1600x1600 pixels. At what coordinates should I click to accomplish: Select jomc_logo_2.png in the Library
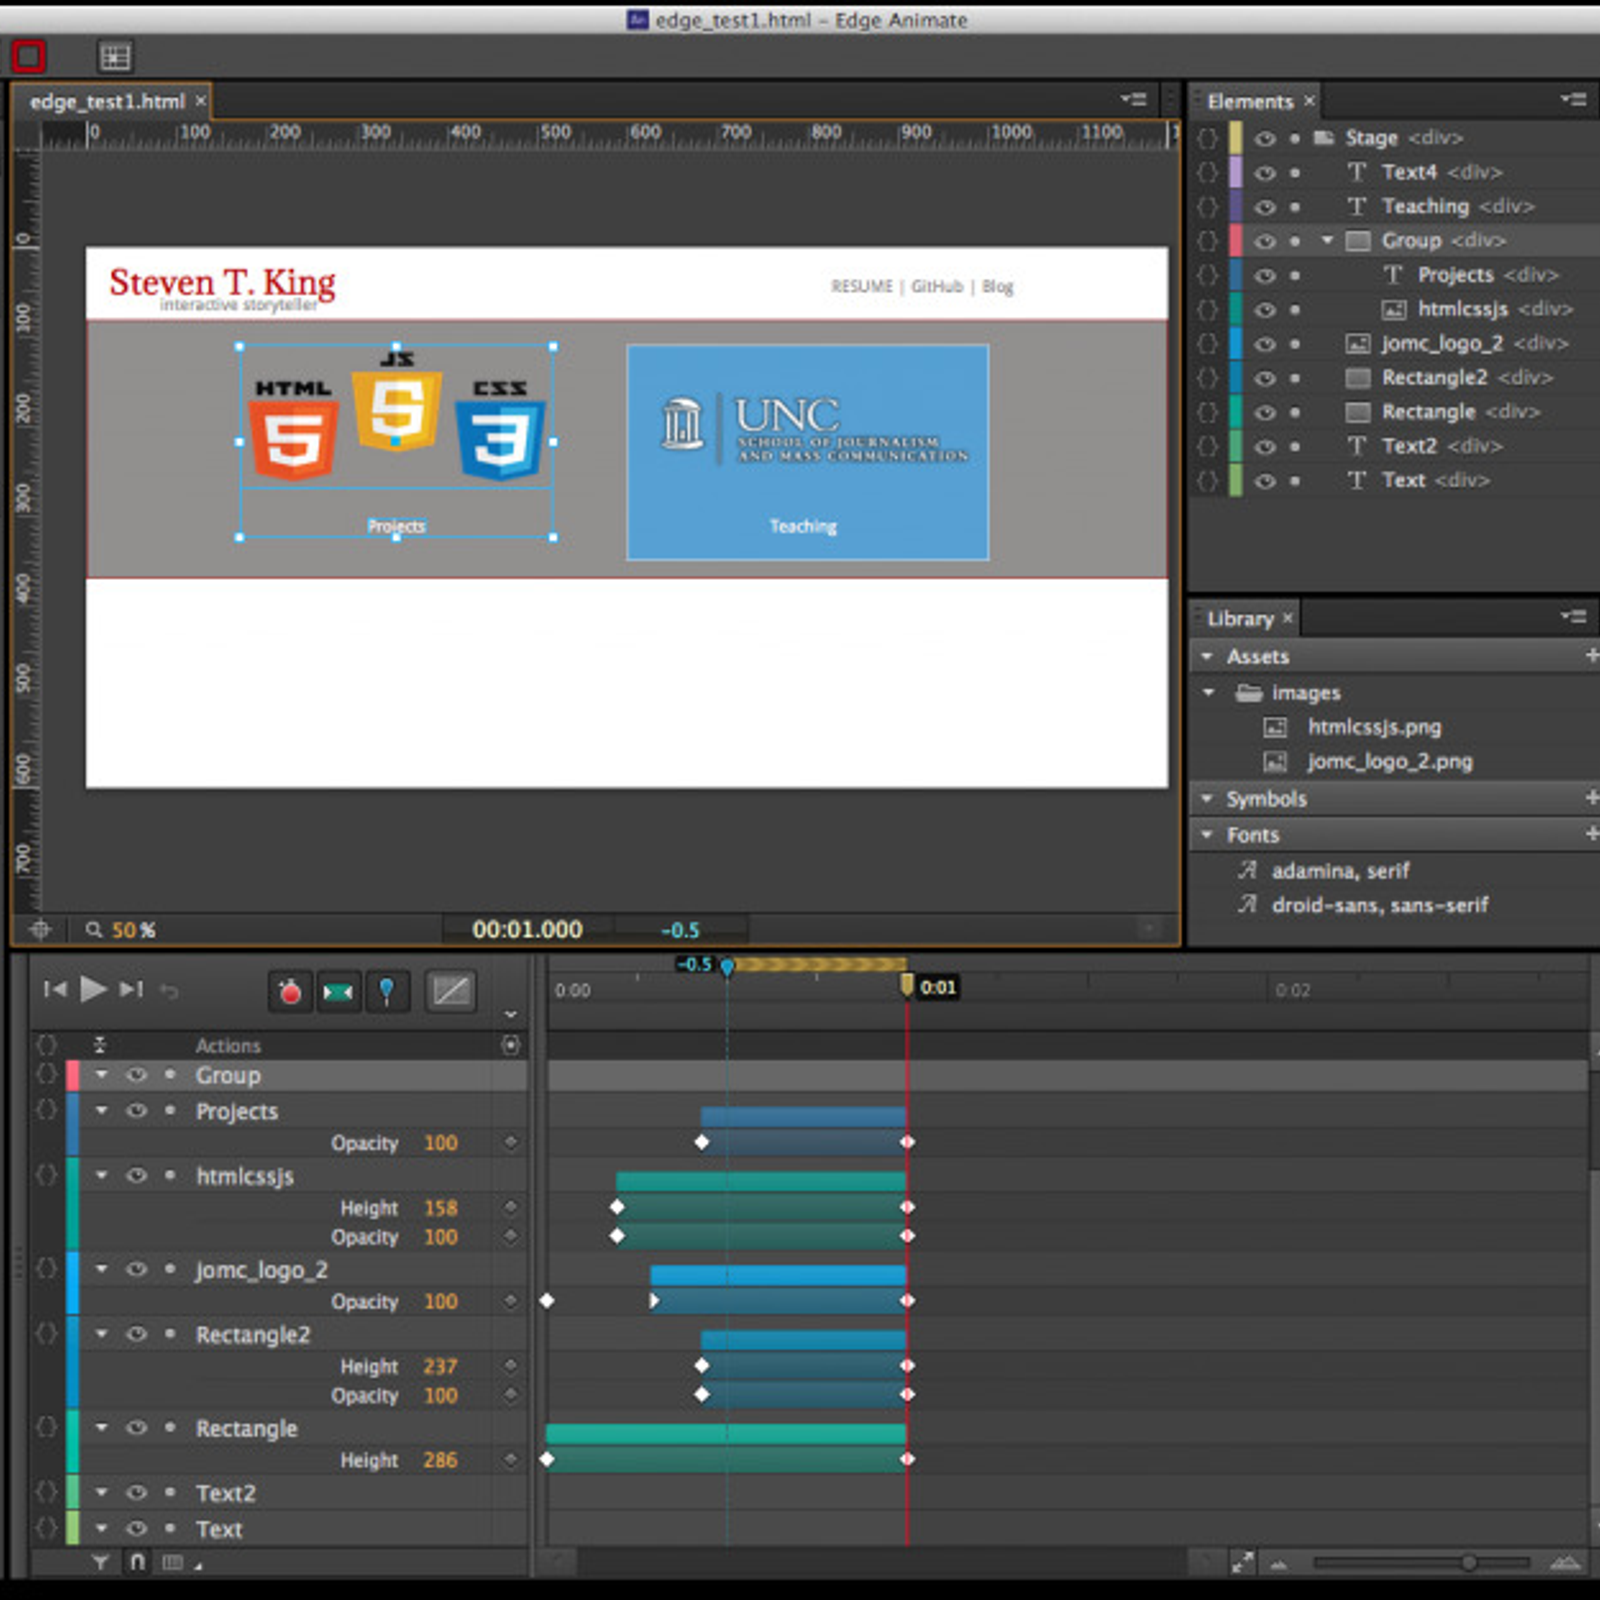click(1390, 762)
